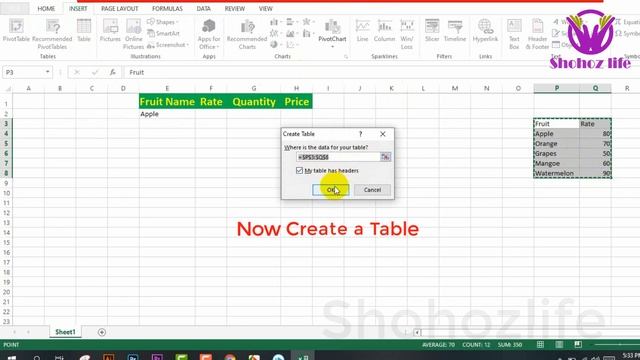Cancel the formula bar entry
640x360 pixels.
click(x=76, y=72)
